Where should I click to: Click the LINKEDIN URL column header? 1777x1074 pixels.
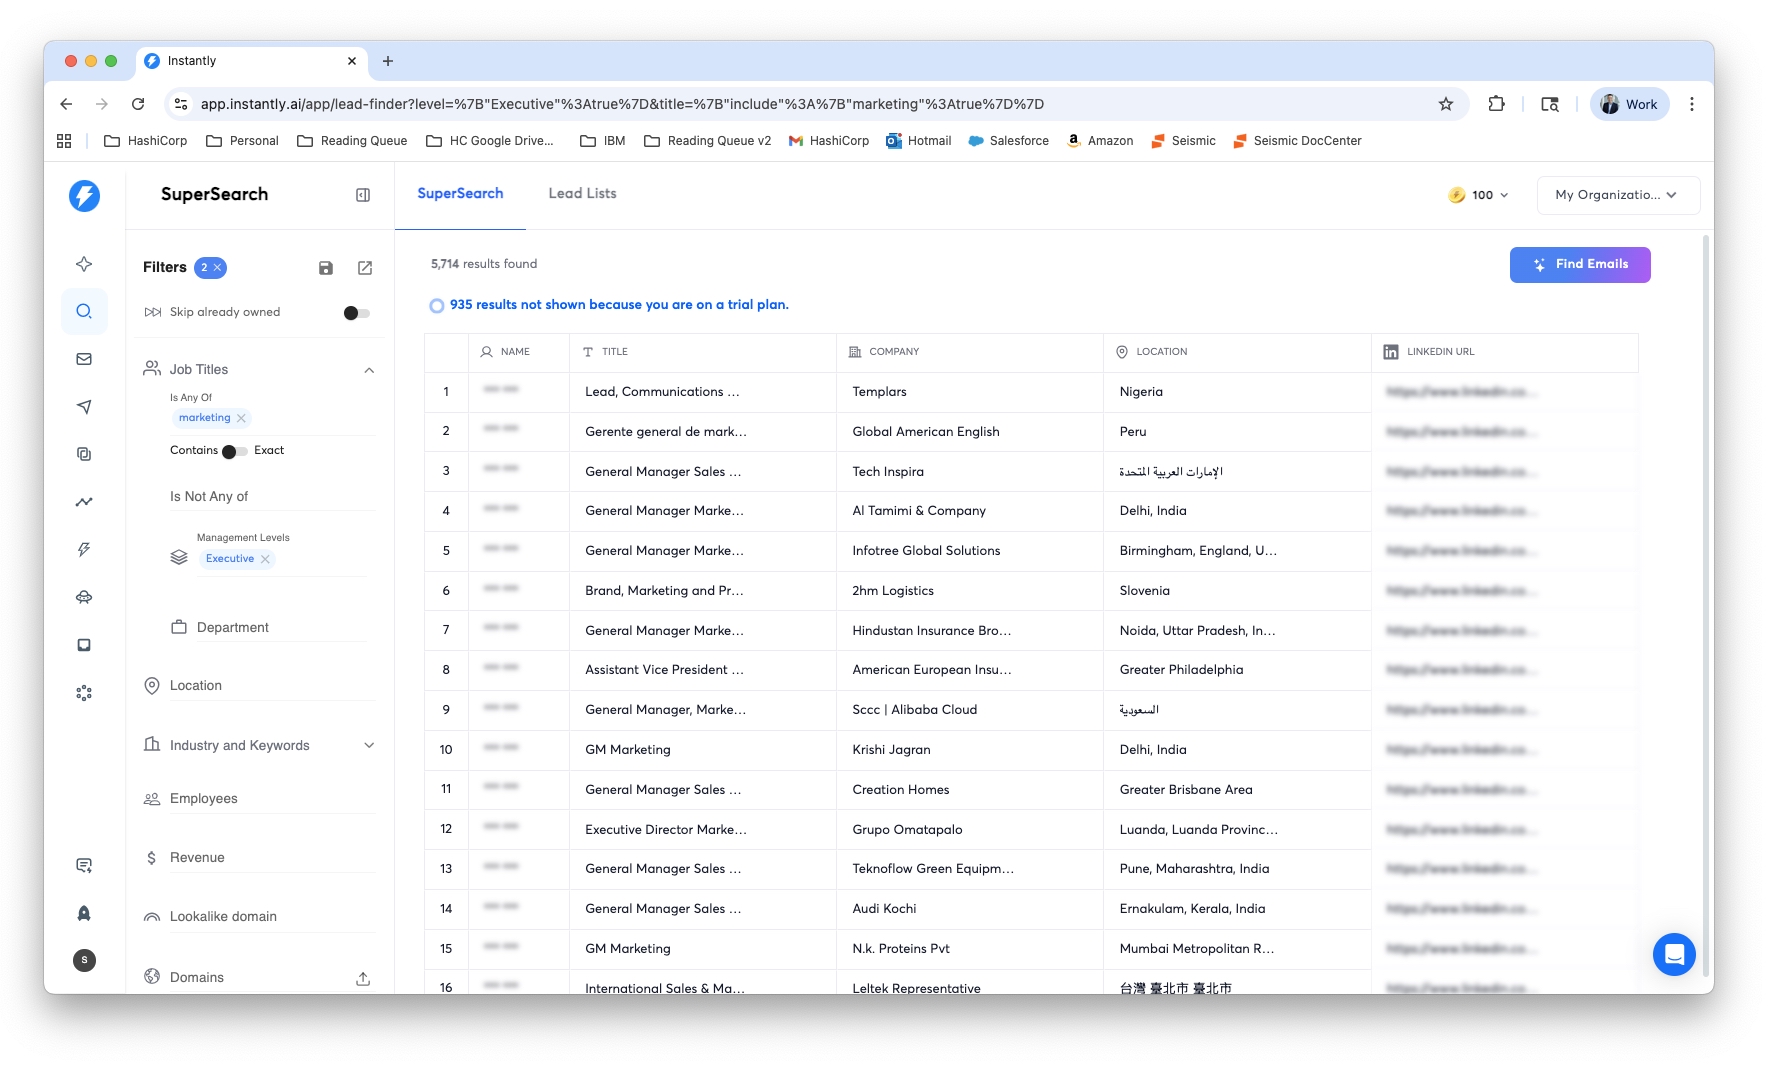coord(1505,352)
